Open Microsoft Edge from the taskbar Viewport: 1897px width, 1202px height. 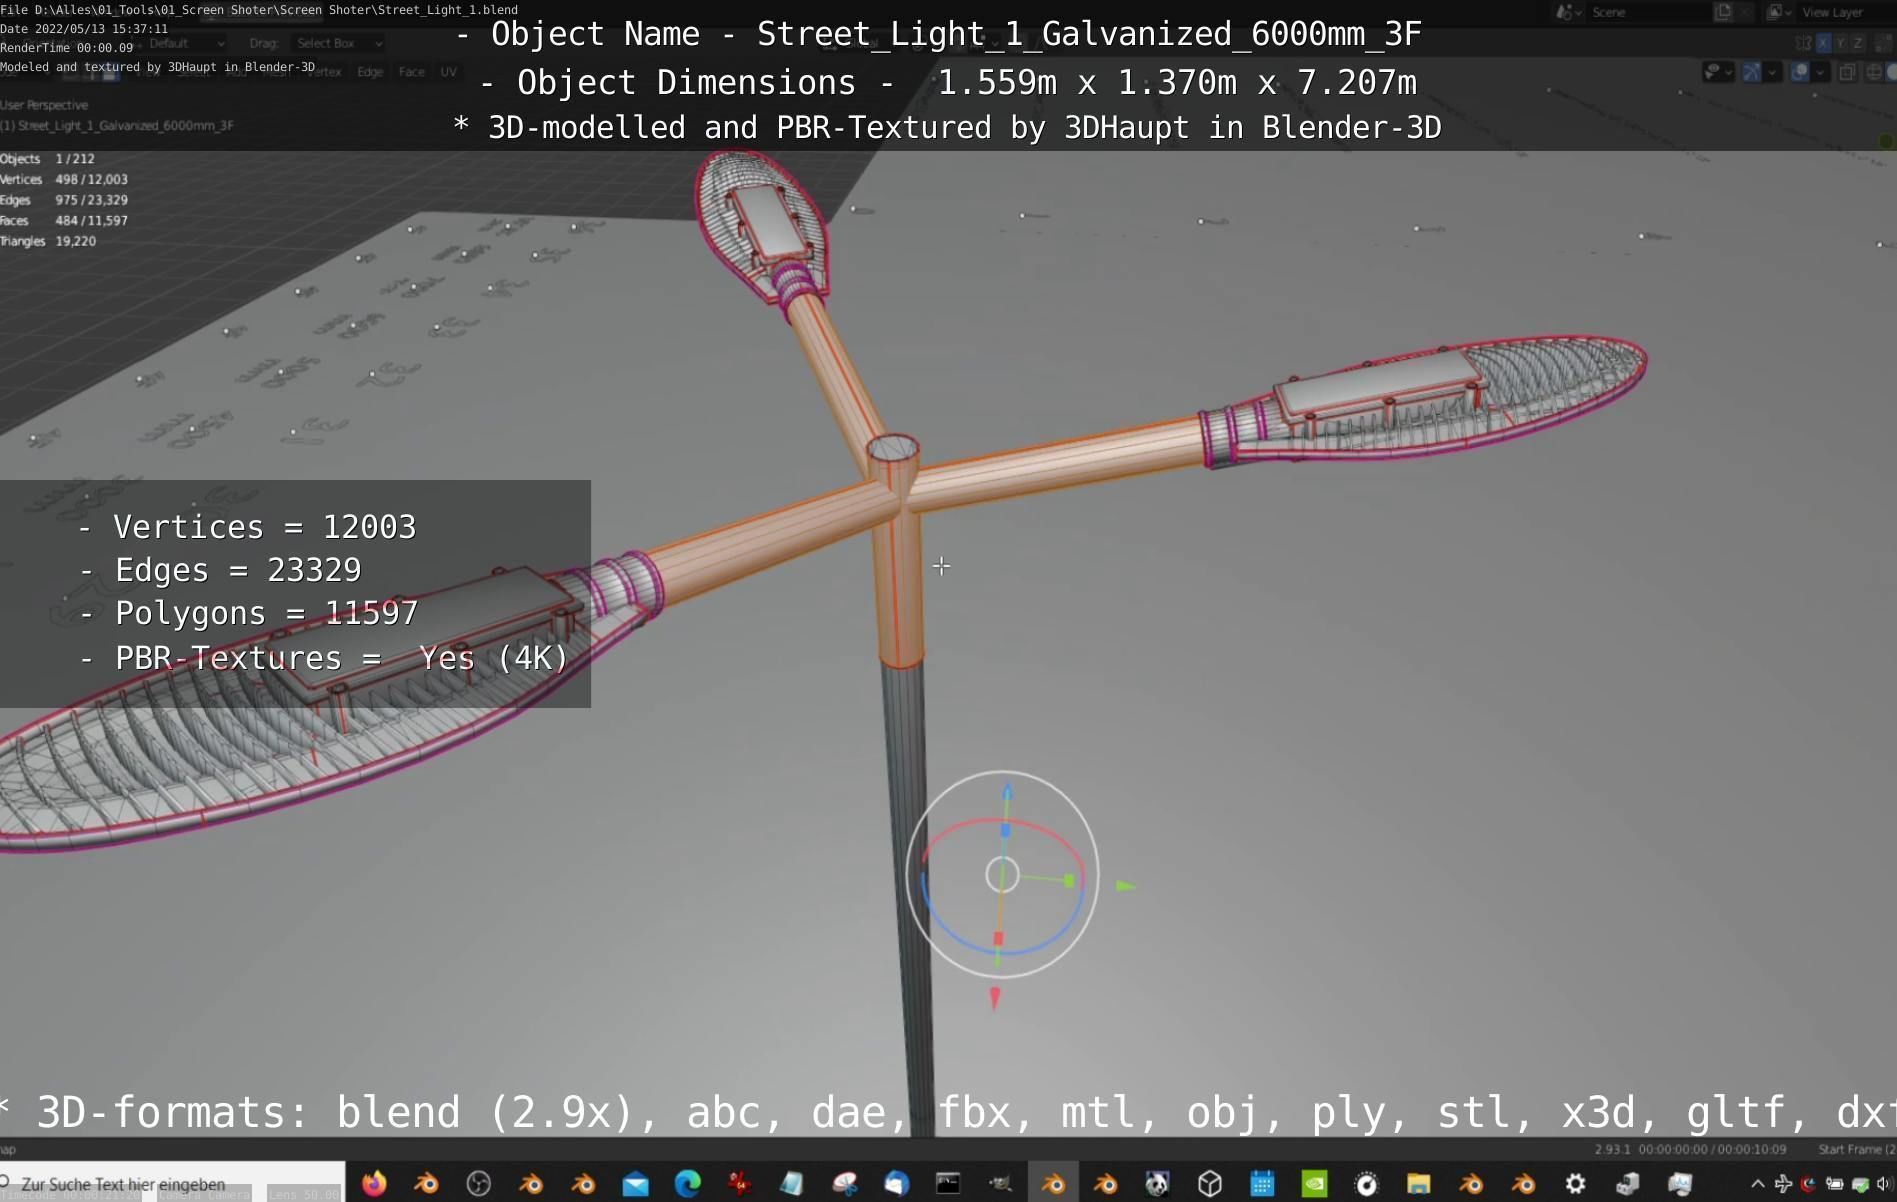[687, 1184]
